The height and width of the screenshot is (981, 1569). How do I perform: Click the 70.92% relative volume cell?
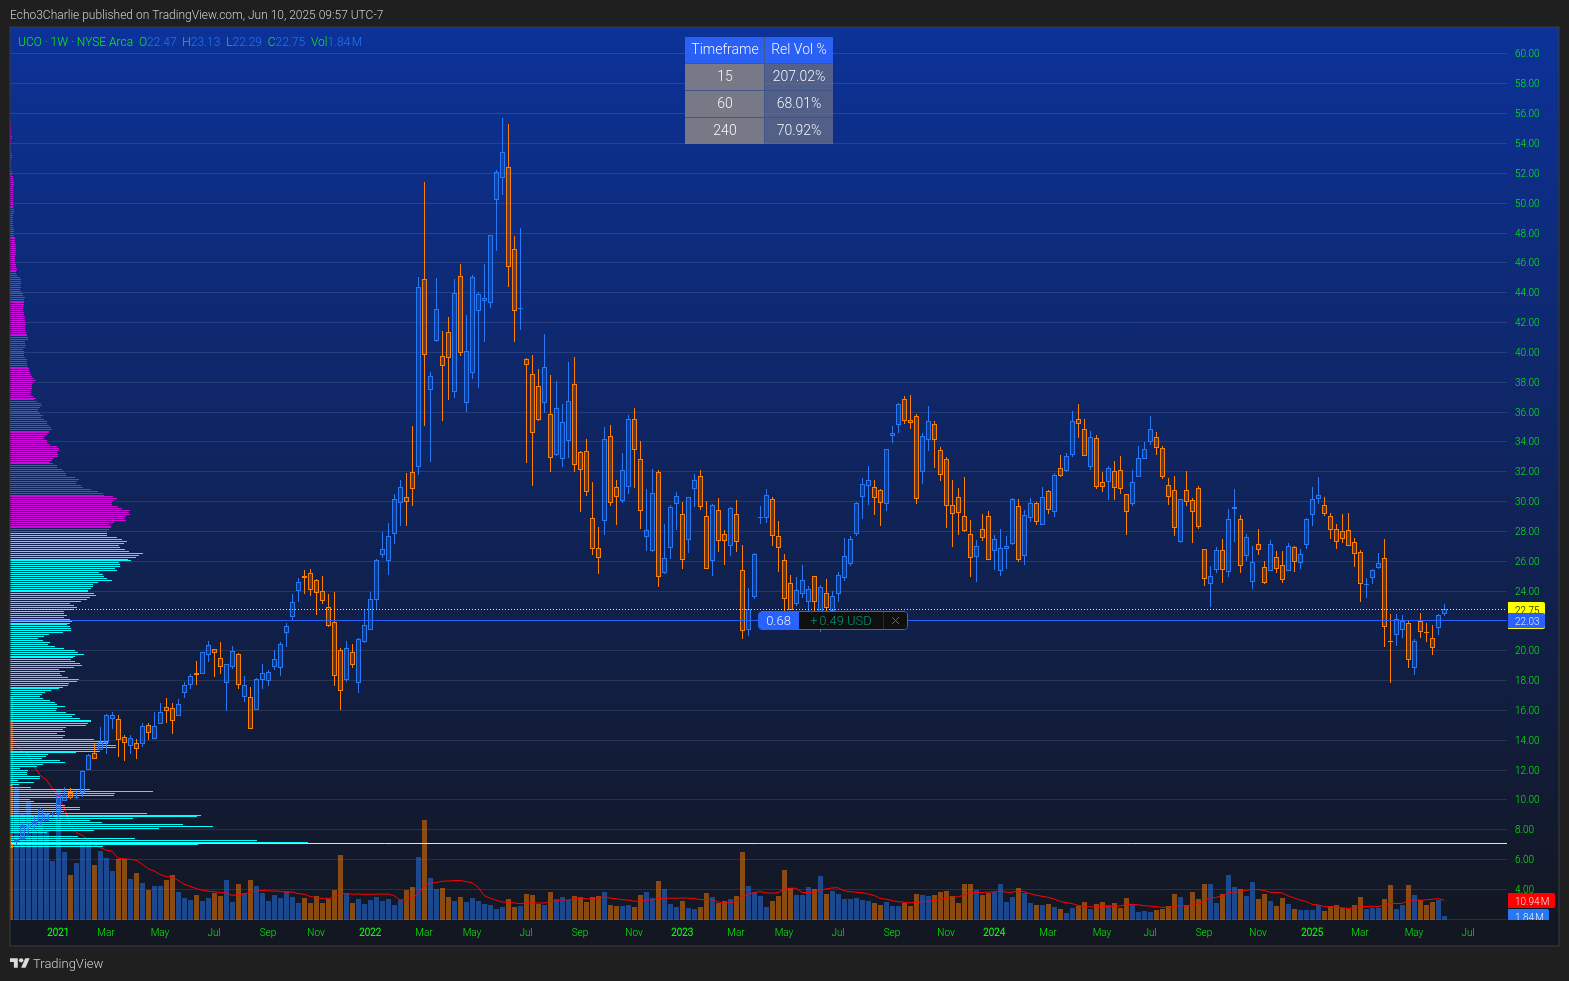pos(799,130)
